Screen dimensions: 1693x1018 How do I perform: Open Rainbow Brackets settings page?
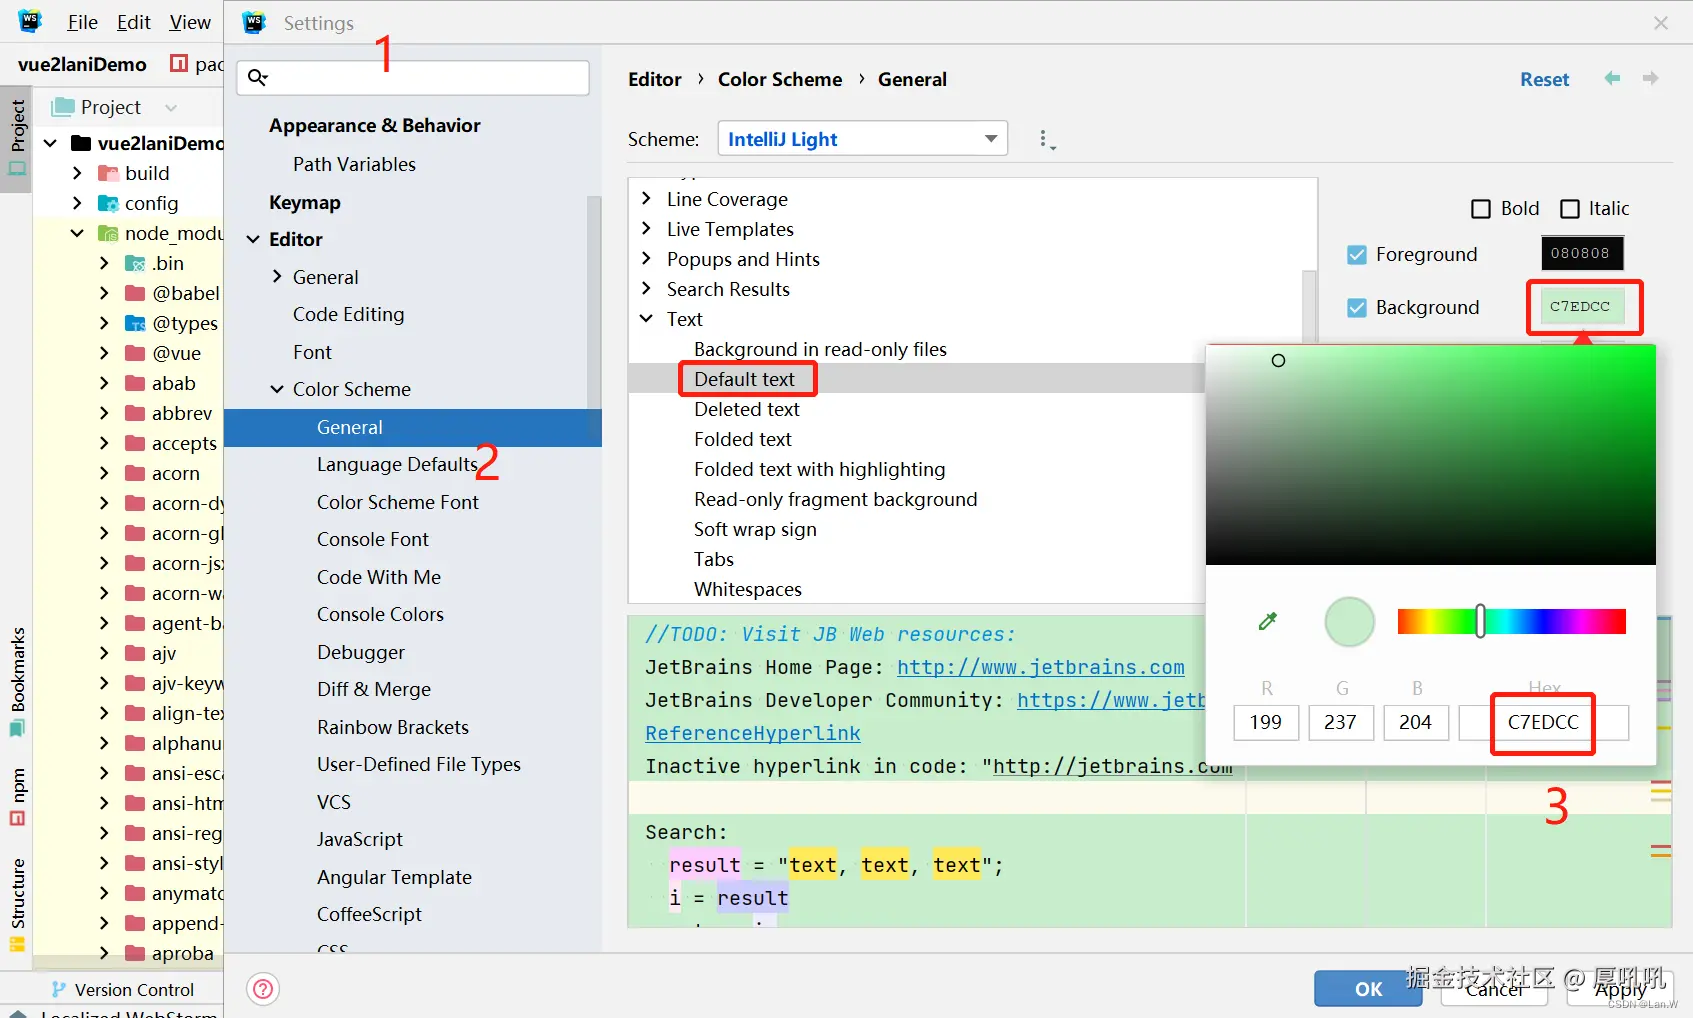pos(393,727)
